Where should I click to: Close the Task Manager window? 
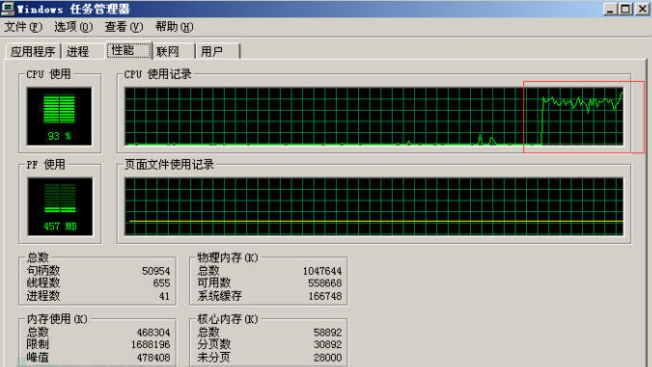[x=642, y=9]
